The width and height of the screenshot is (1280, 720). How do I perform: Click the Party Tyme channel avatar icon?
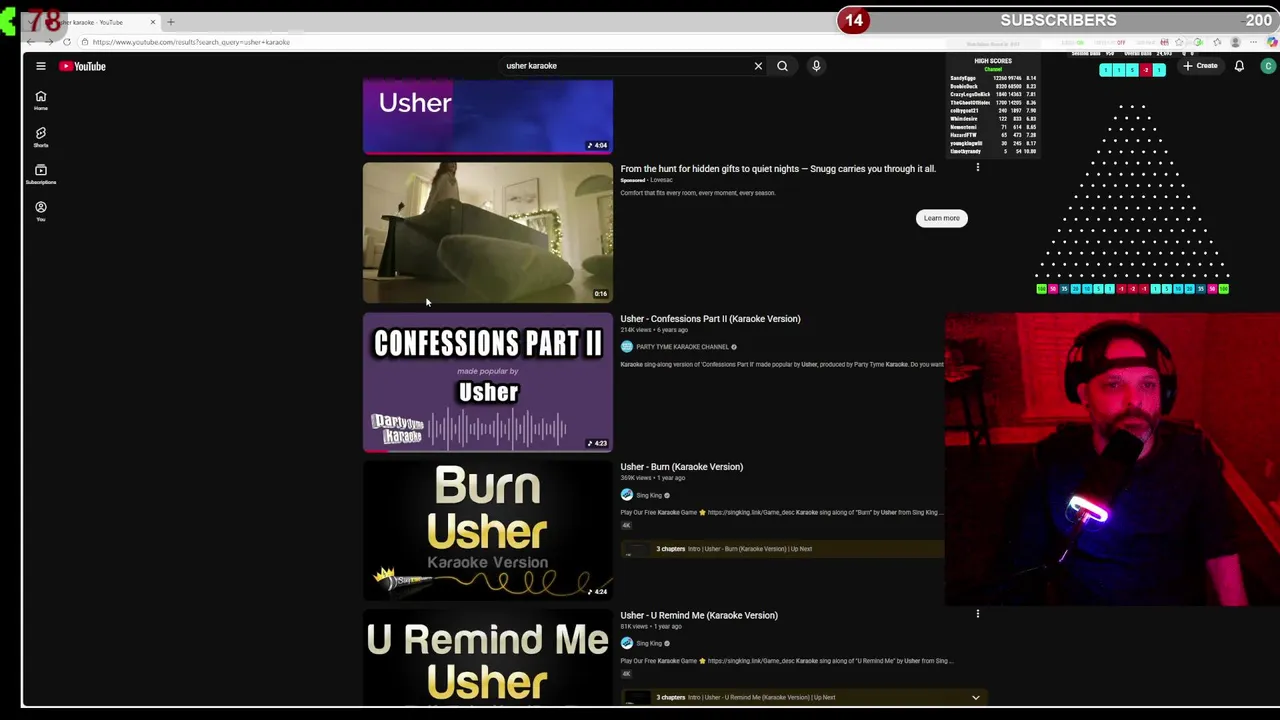point(626,347)
